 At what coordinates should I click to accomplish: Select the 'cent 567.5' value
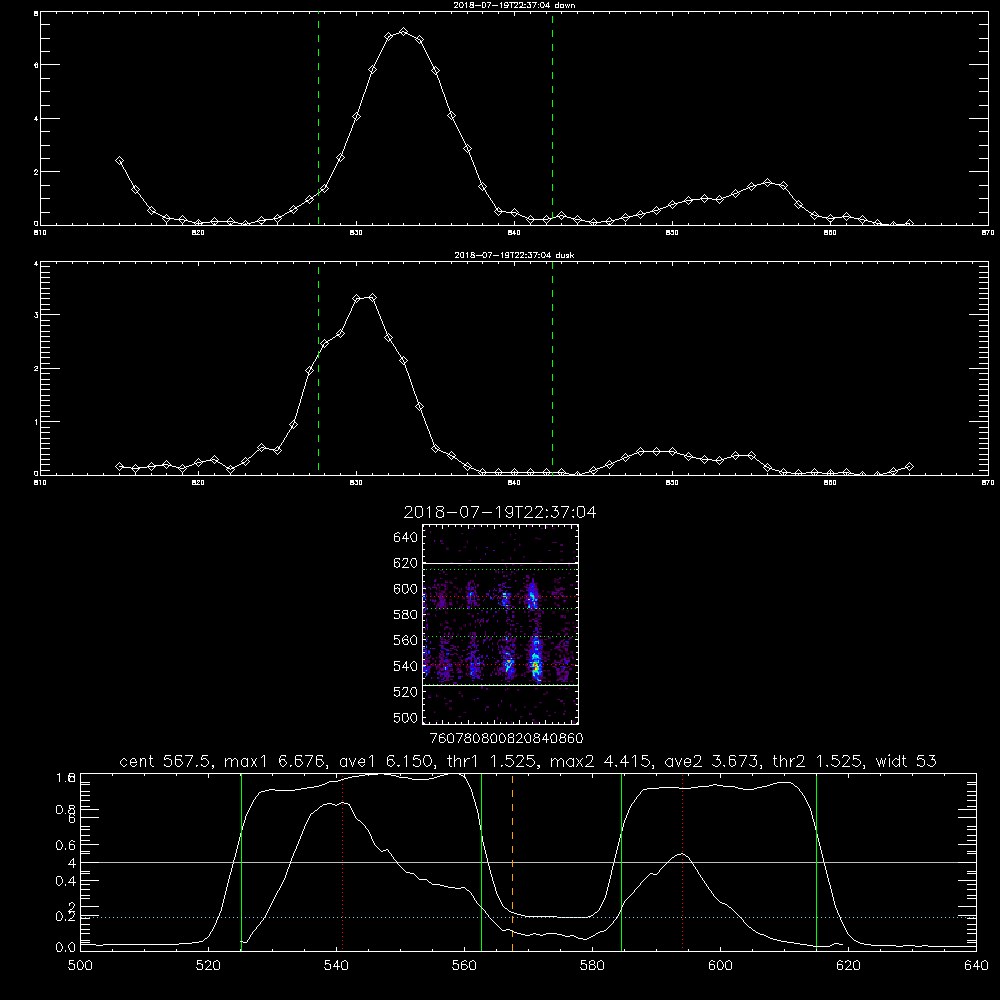pos(166,761)
